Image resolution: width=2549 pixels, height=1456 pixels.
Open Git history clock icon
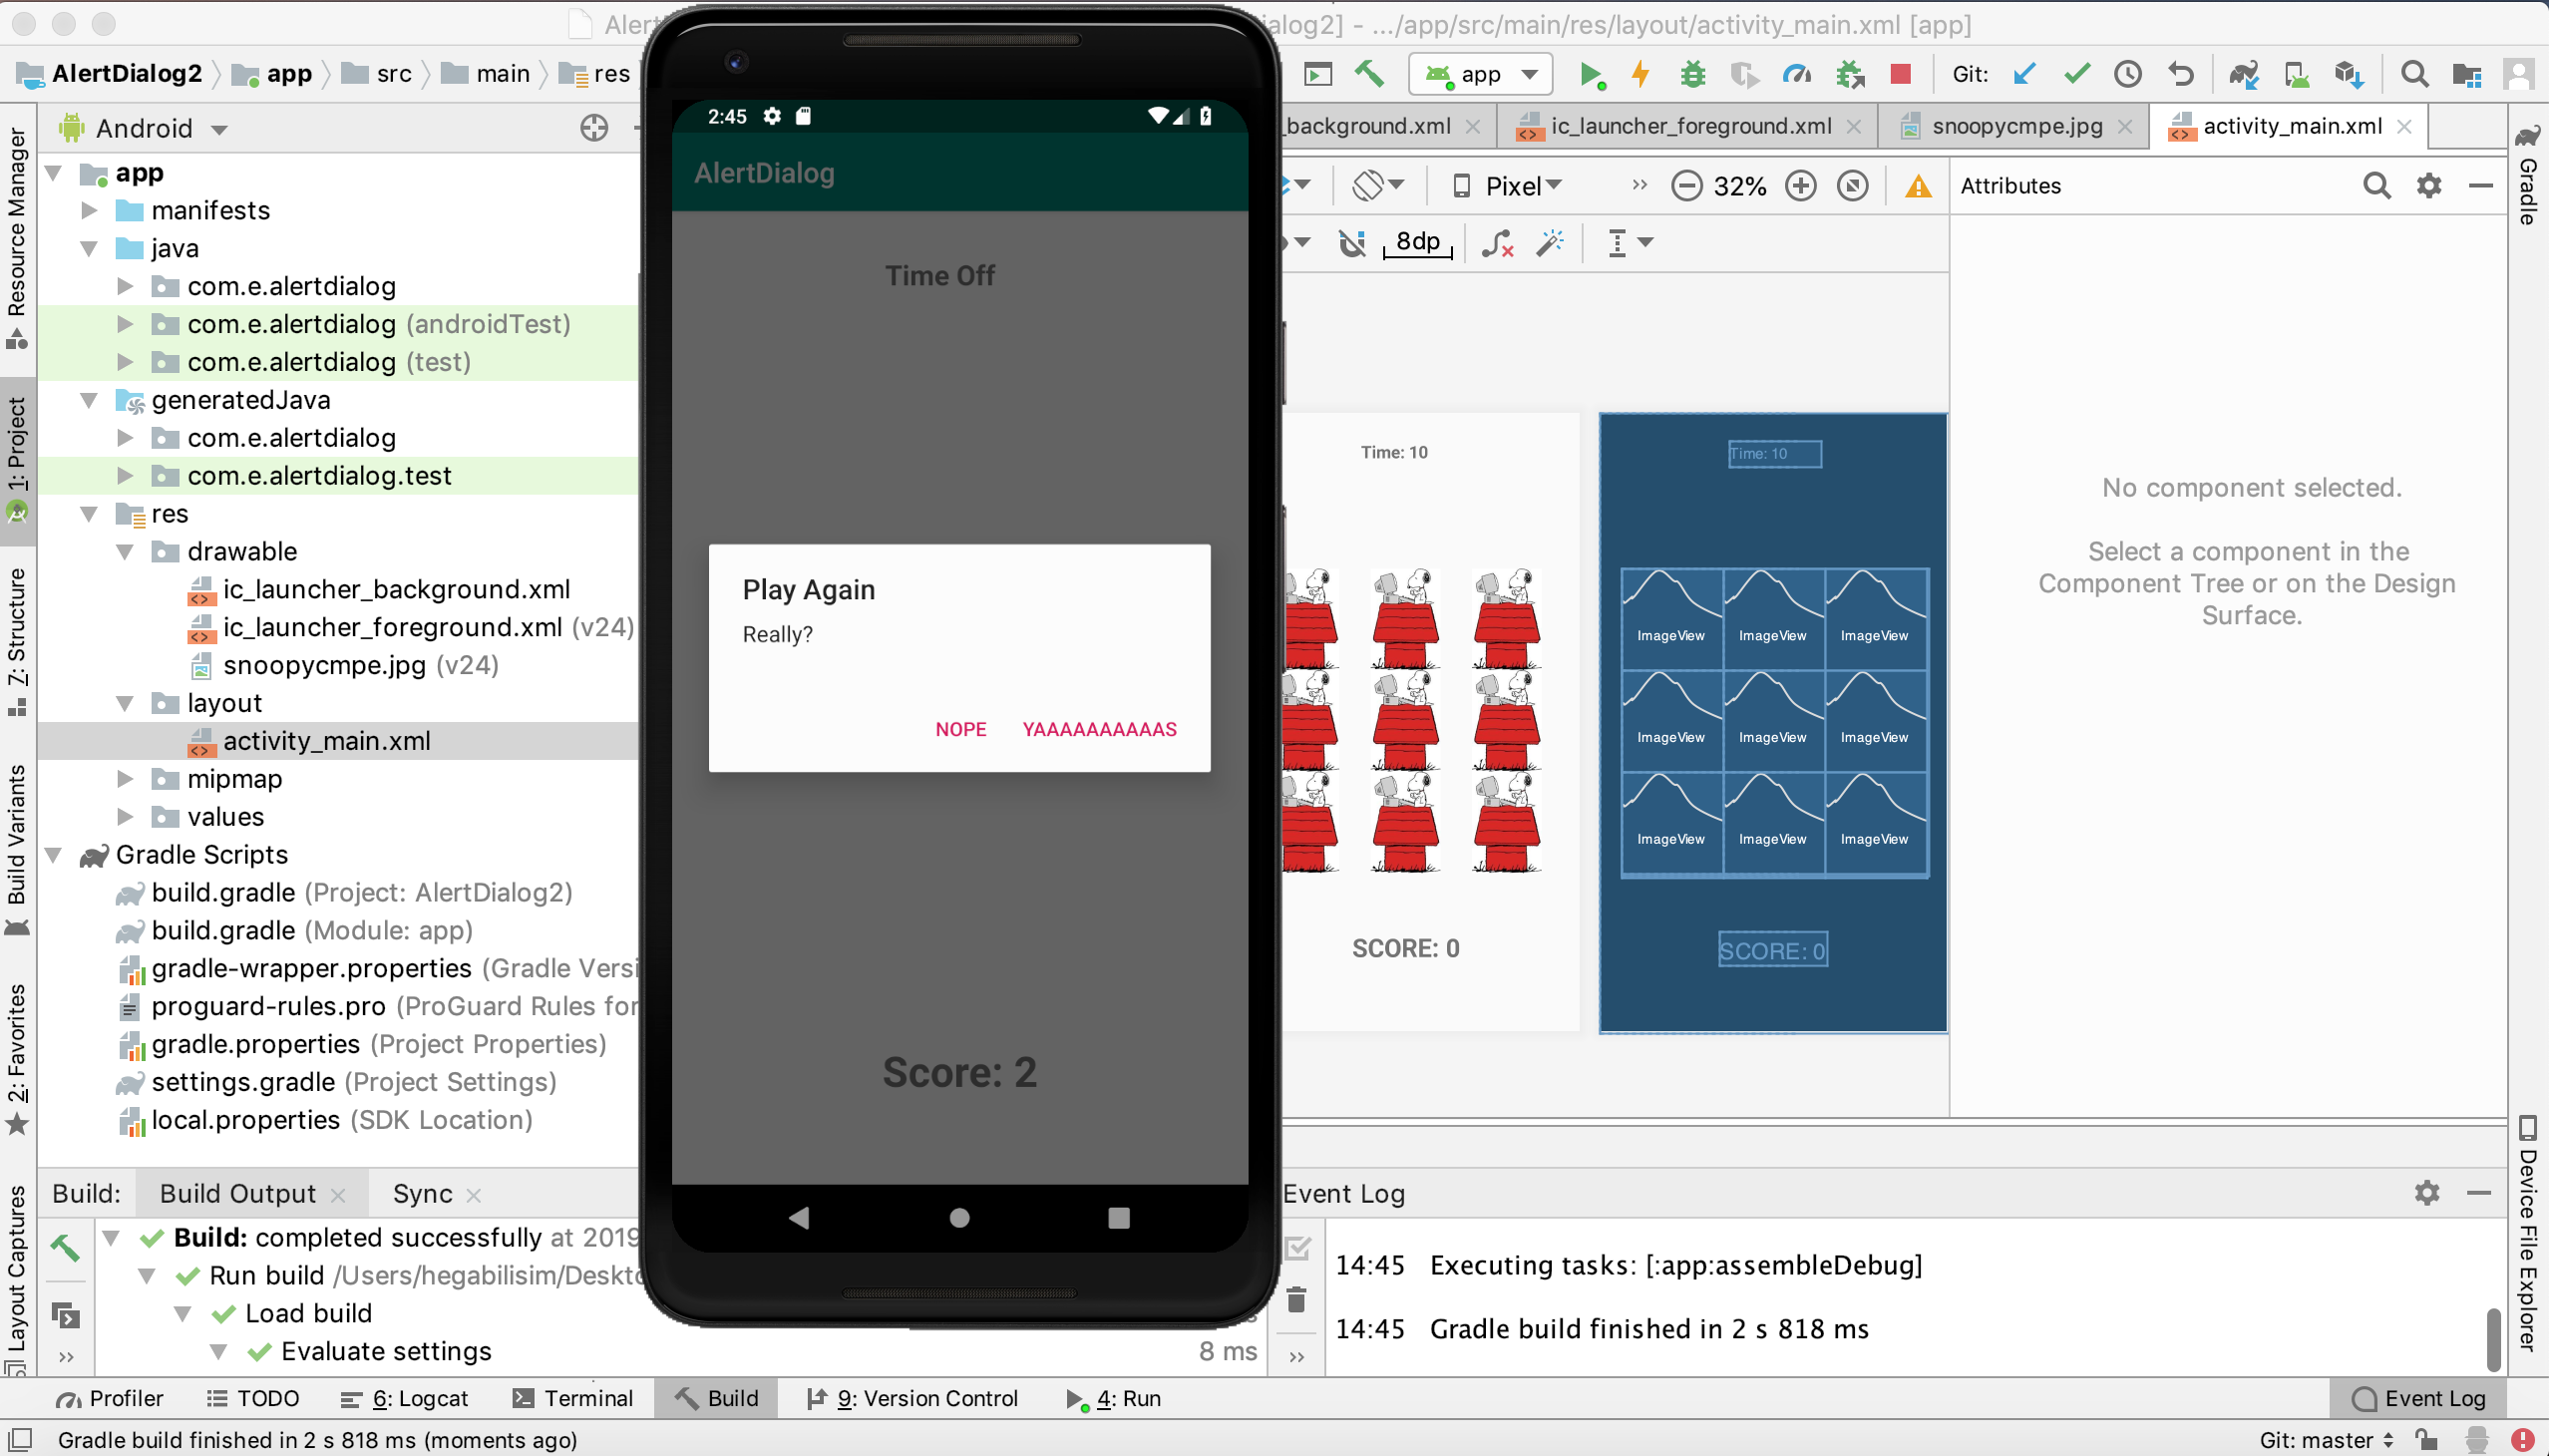pos(2128,74)
